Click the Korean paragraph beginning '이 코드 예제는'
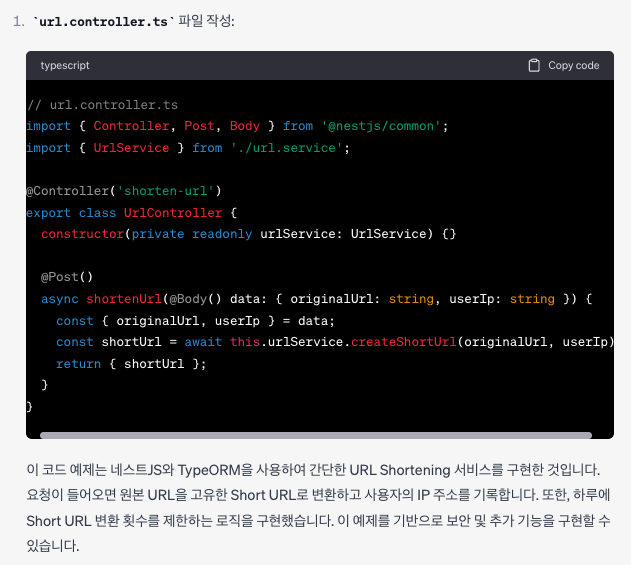The height and width of the screenshot is (565, 631). coord(318,507)
